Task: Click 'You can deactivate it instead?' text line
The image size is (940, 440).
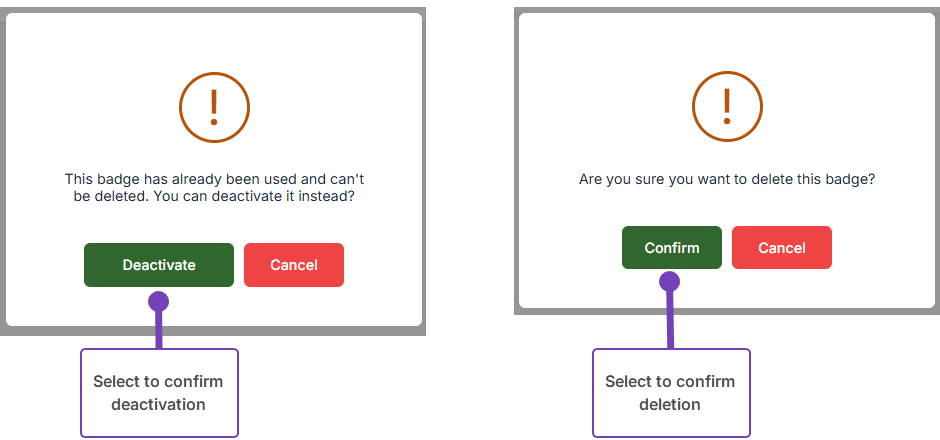Action: coord(214,197)
